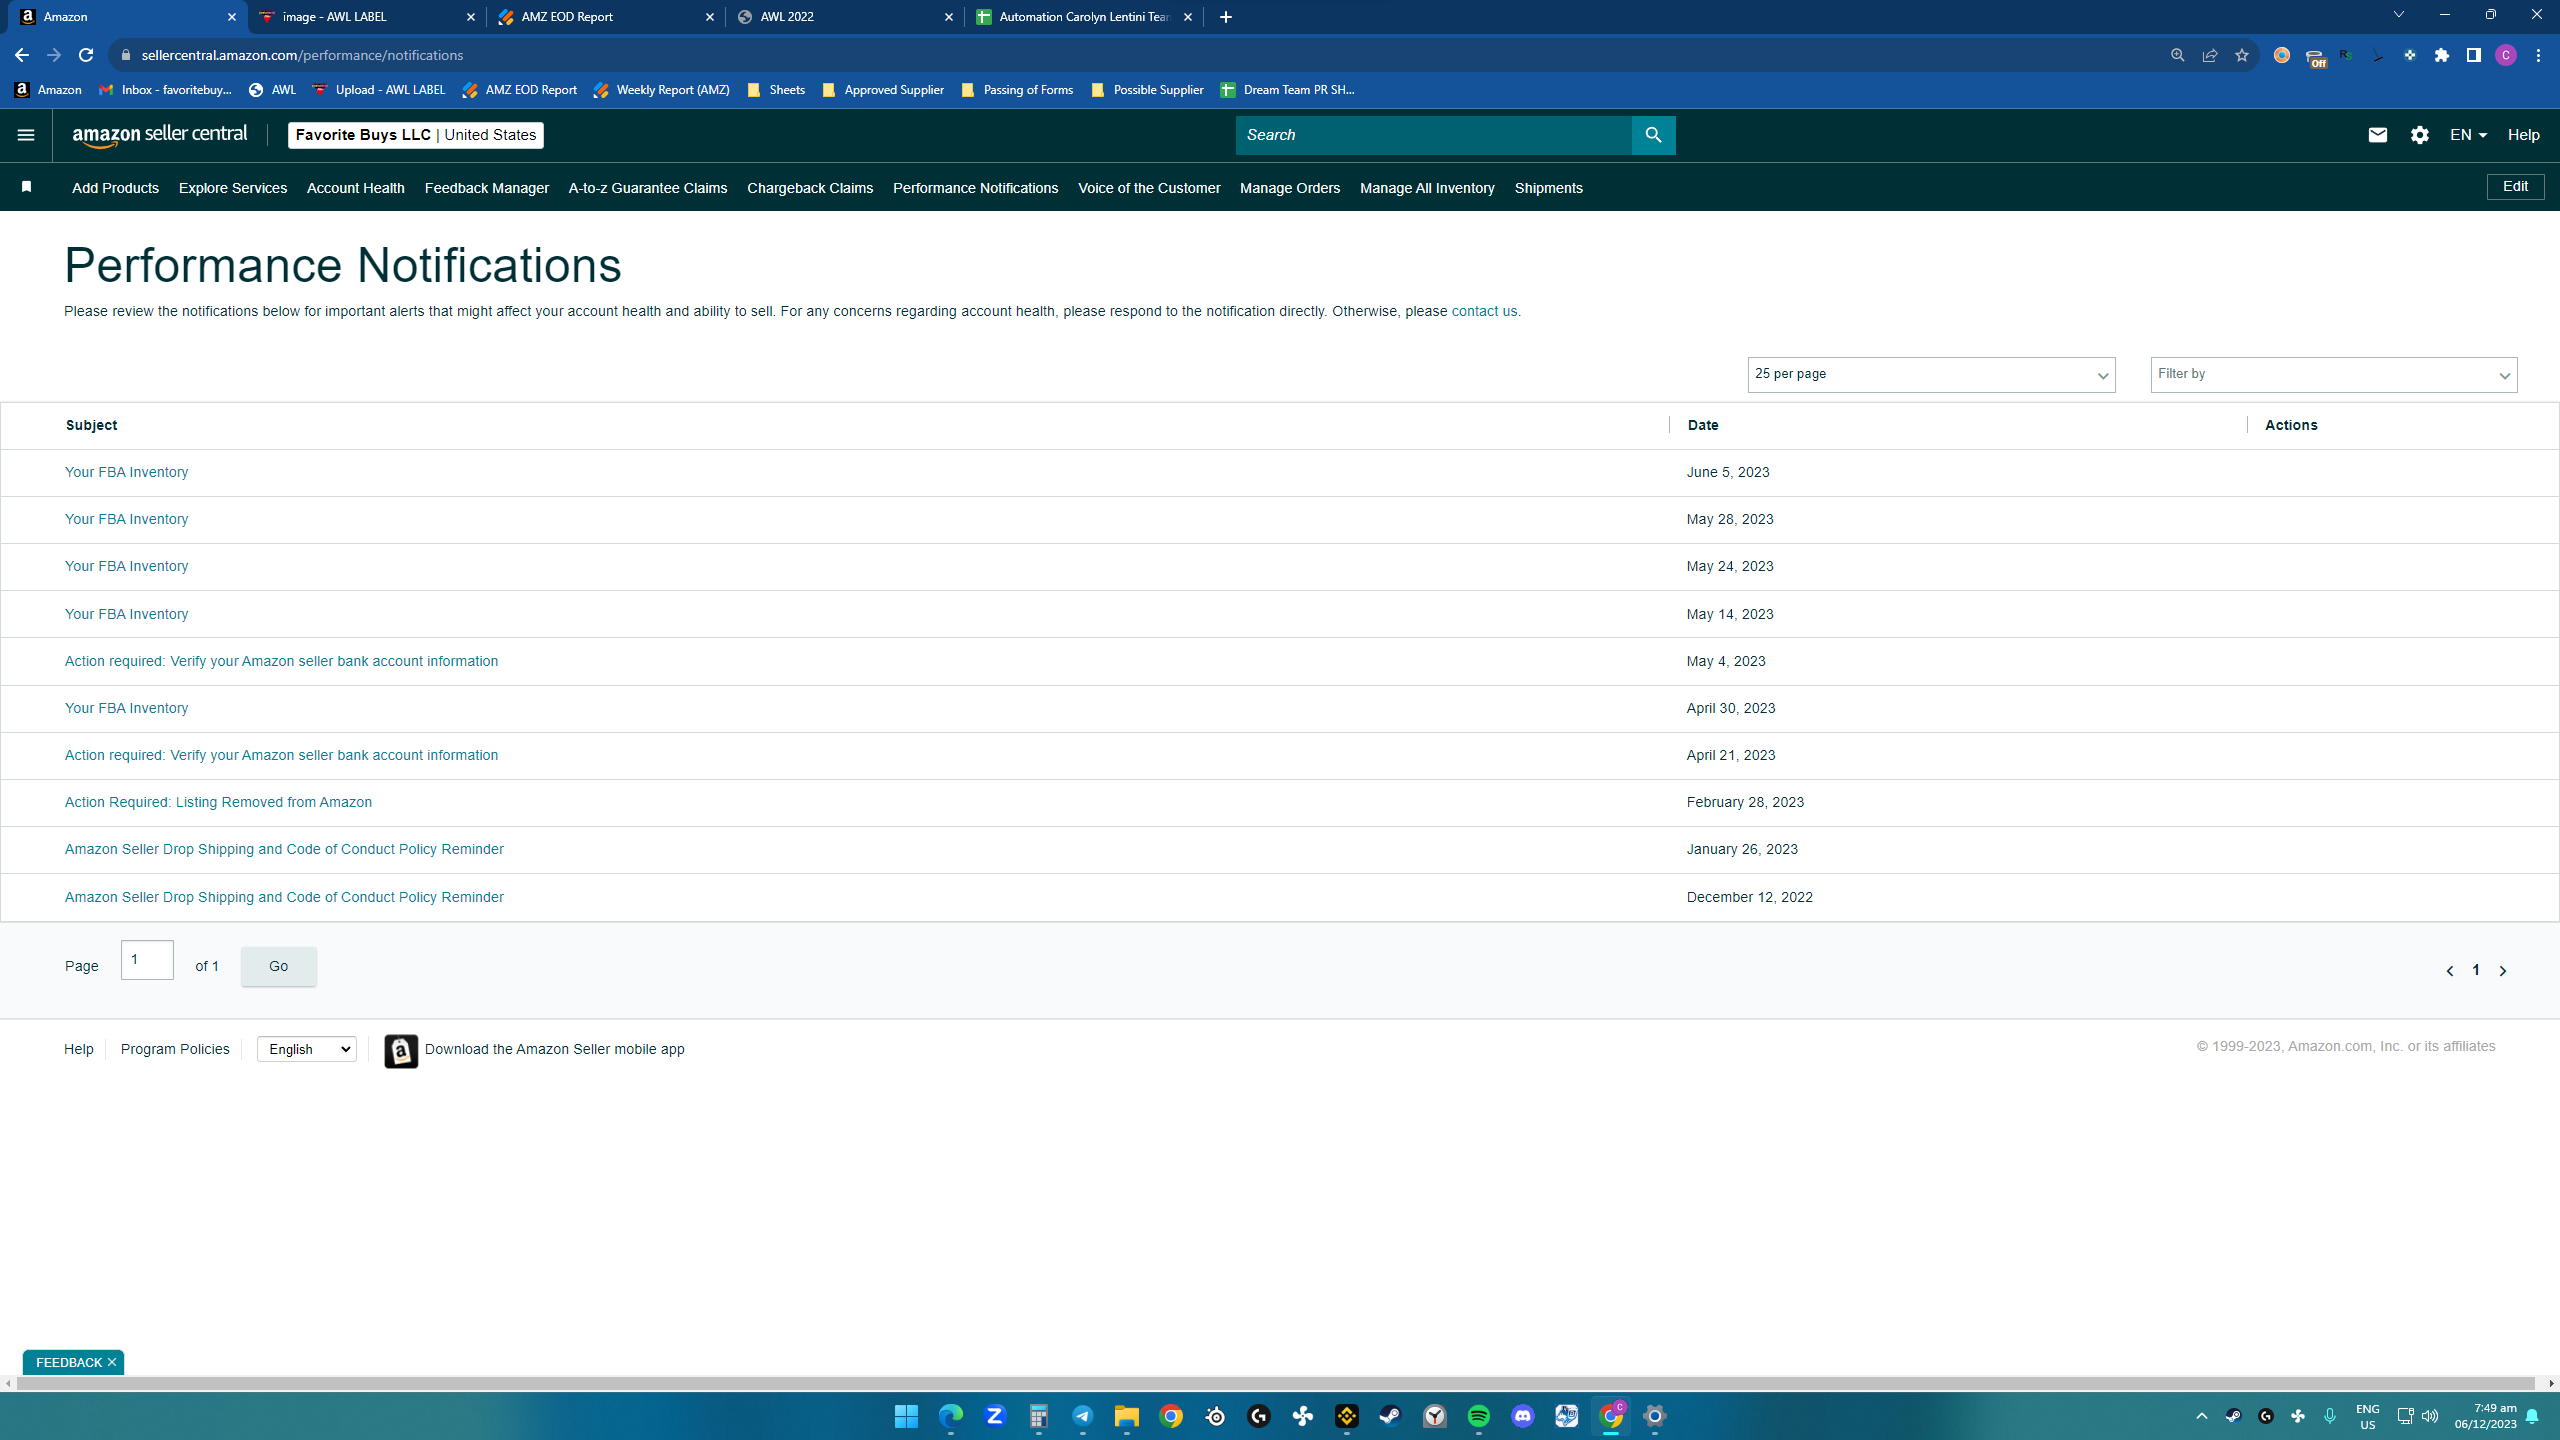Open the Chrome extensions puzzle icon

(2441, 55)
